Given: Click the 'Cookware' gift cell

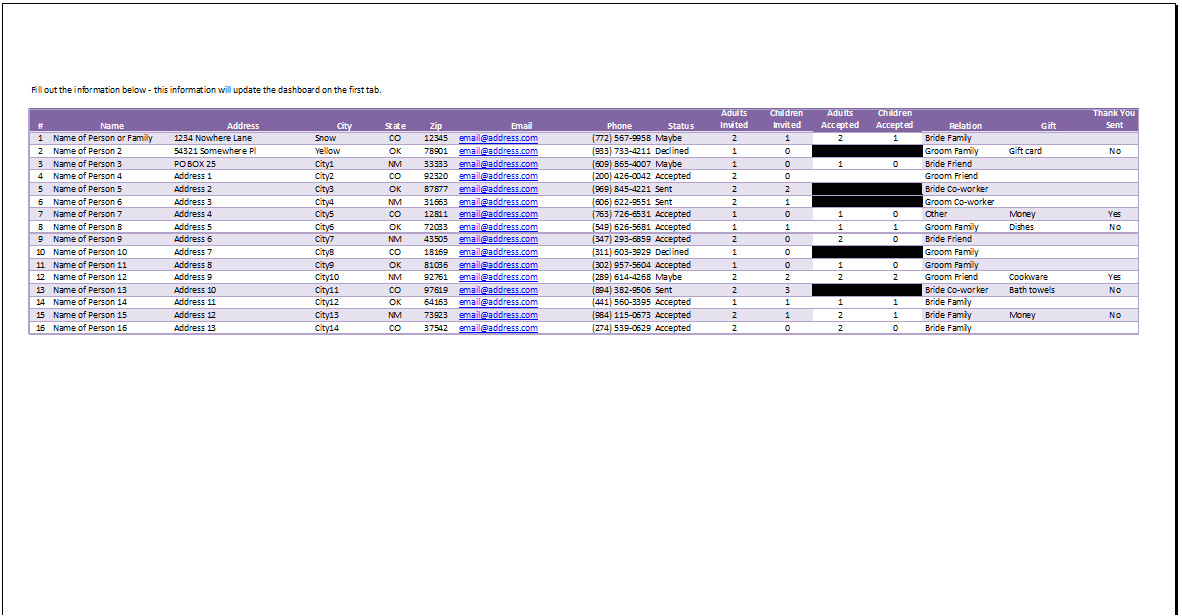Looking at the screenshot, I should 1028,277.
